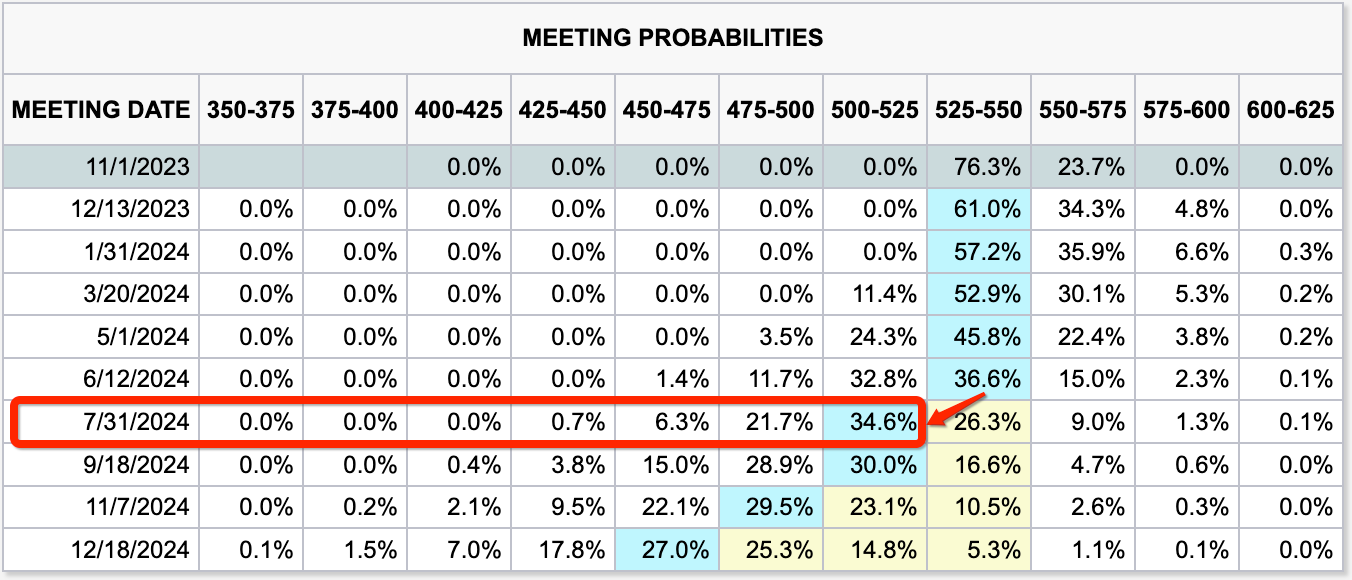Select the 350-375 column header
Image resolution: width=1352 pixels, height=580 pixels.
(x=251, y=109)
